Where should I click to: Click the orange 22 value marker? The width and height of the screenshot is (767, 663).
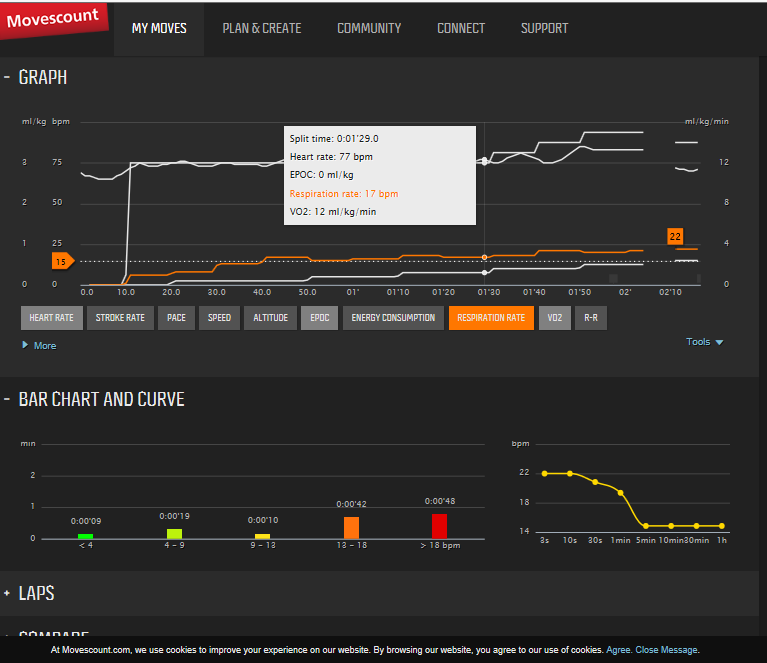click(x=675, y=236)
